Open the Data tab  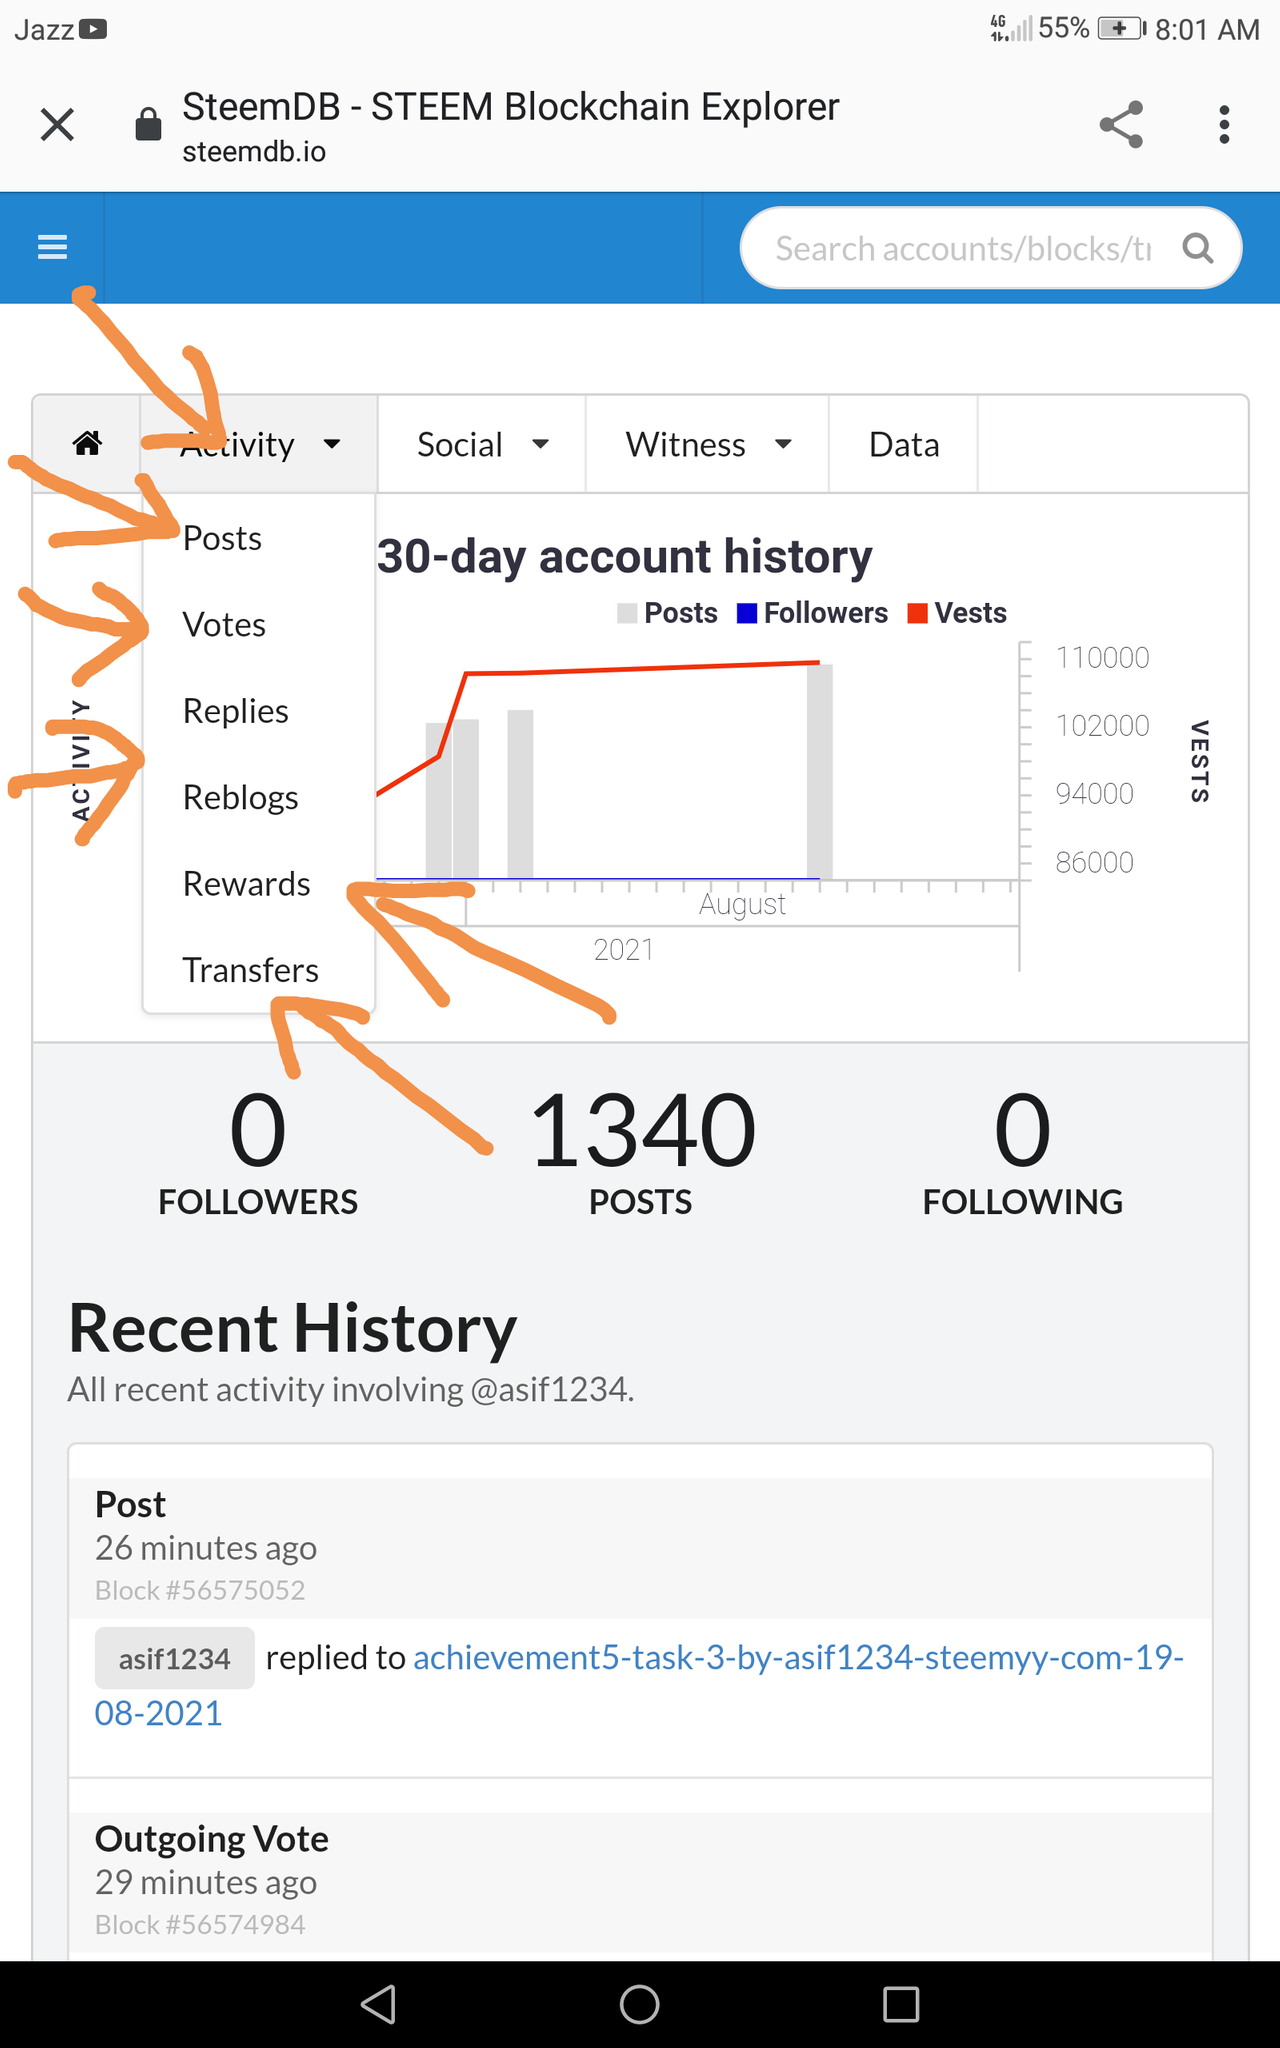pyautogui.click(x=904, y=444)
